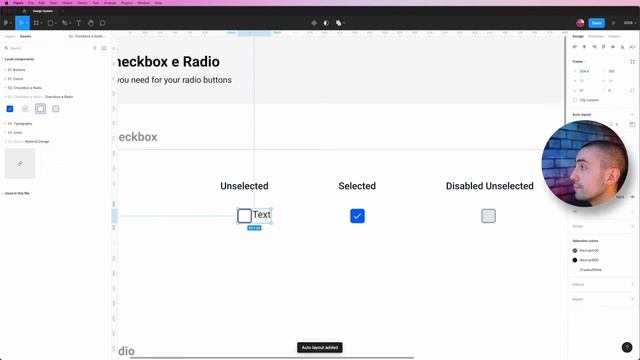640x360 pixels.
Task: Open the File menu in menu bar
Action: (31, 3)
